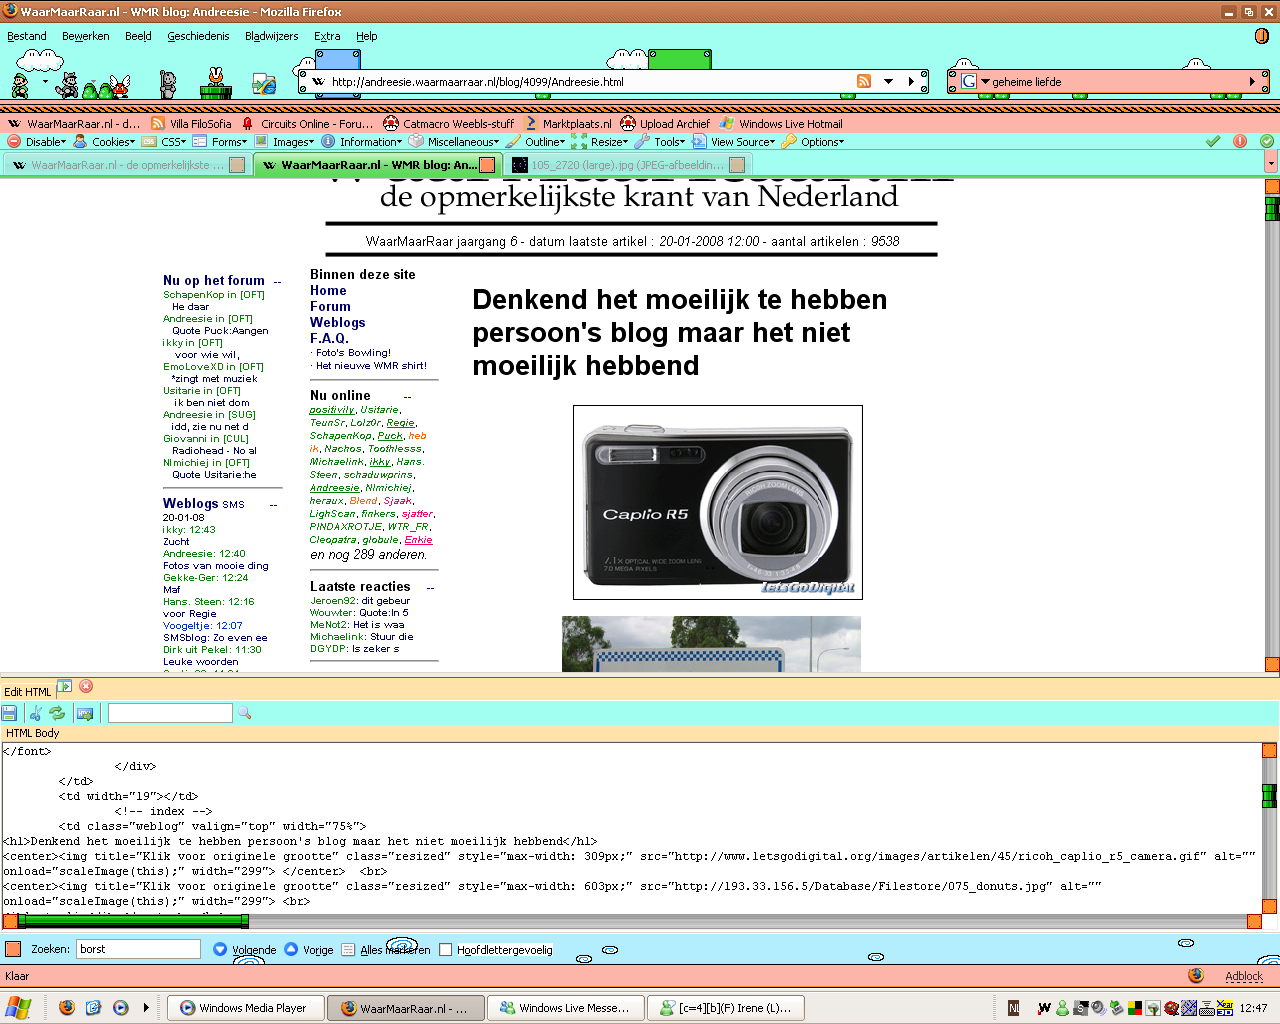Open the search engine selector dropdown arrow
This screenshot has width=1280, height=1024.
985,82
